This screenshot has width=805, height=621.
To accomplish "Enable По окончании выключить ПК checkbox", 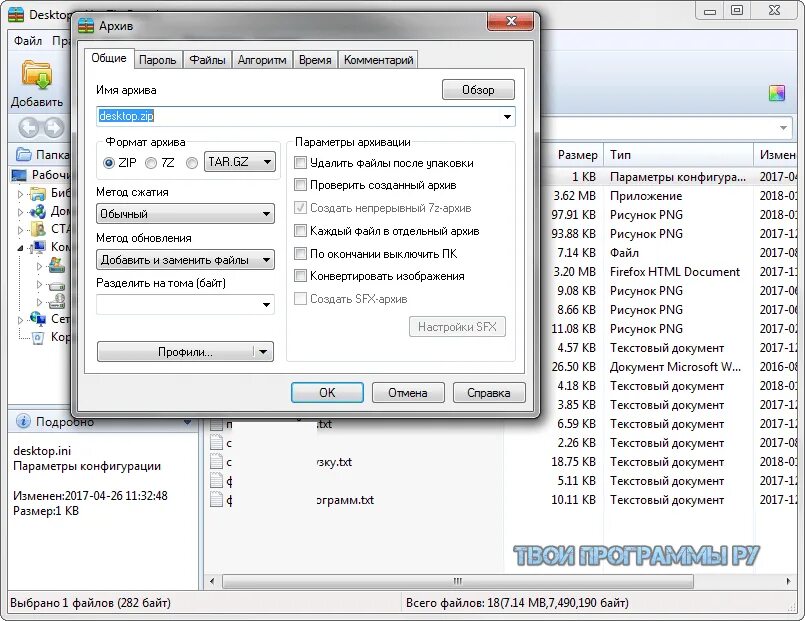I will [300, 254].
